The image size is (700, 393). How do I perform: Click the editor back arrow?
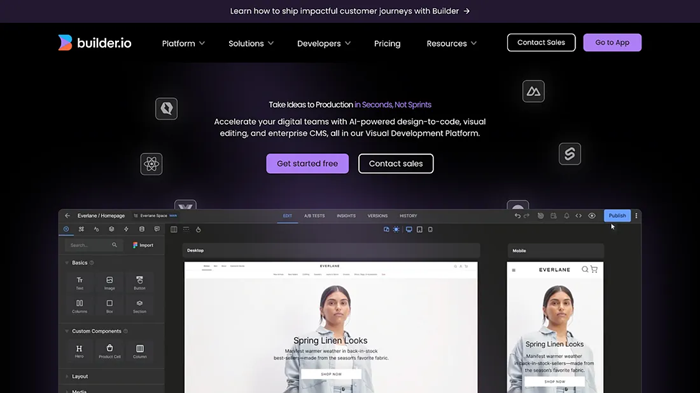(67, 216)
